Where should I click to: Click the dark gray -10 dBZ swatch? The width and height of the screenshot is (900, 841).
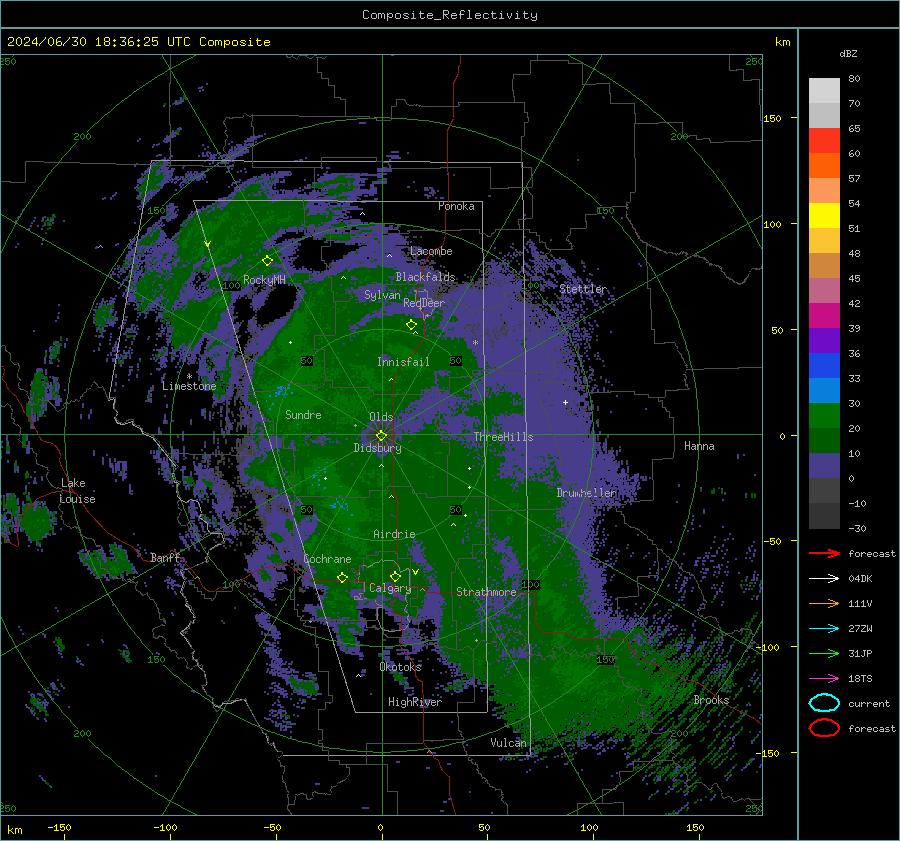(824, 515)
